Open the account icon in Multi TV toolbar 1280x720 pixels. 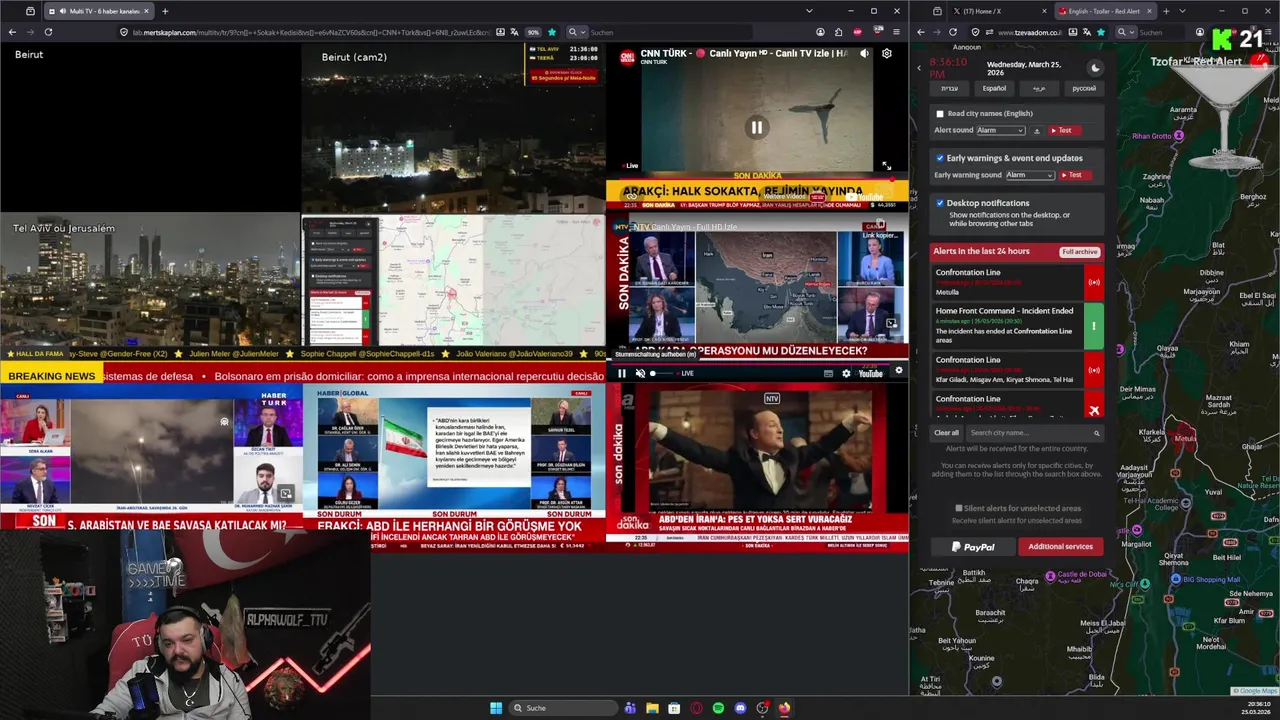click(x=820, y=32)
